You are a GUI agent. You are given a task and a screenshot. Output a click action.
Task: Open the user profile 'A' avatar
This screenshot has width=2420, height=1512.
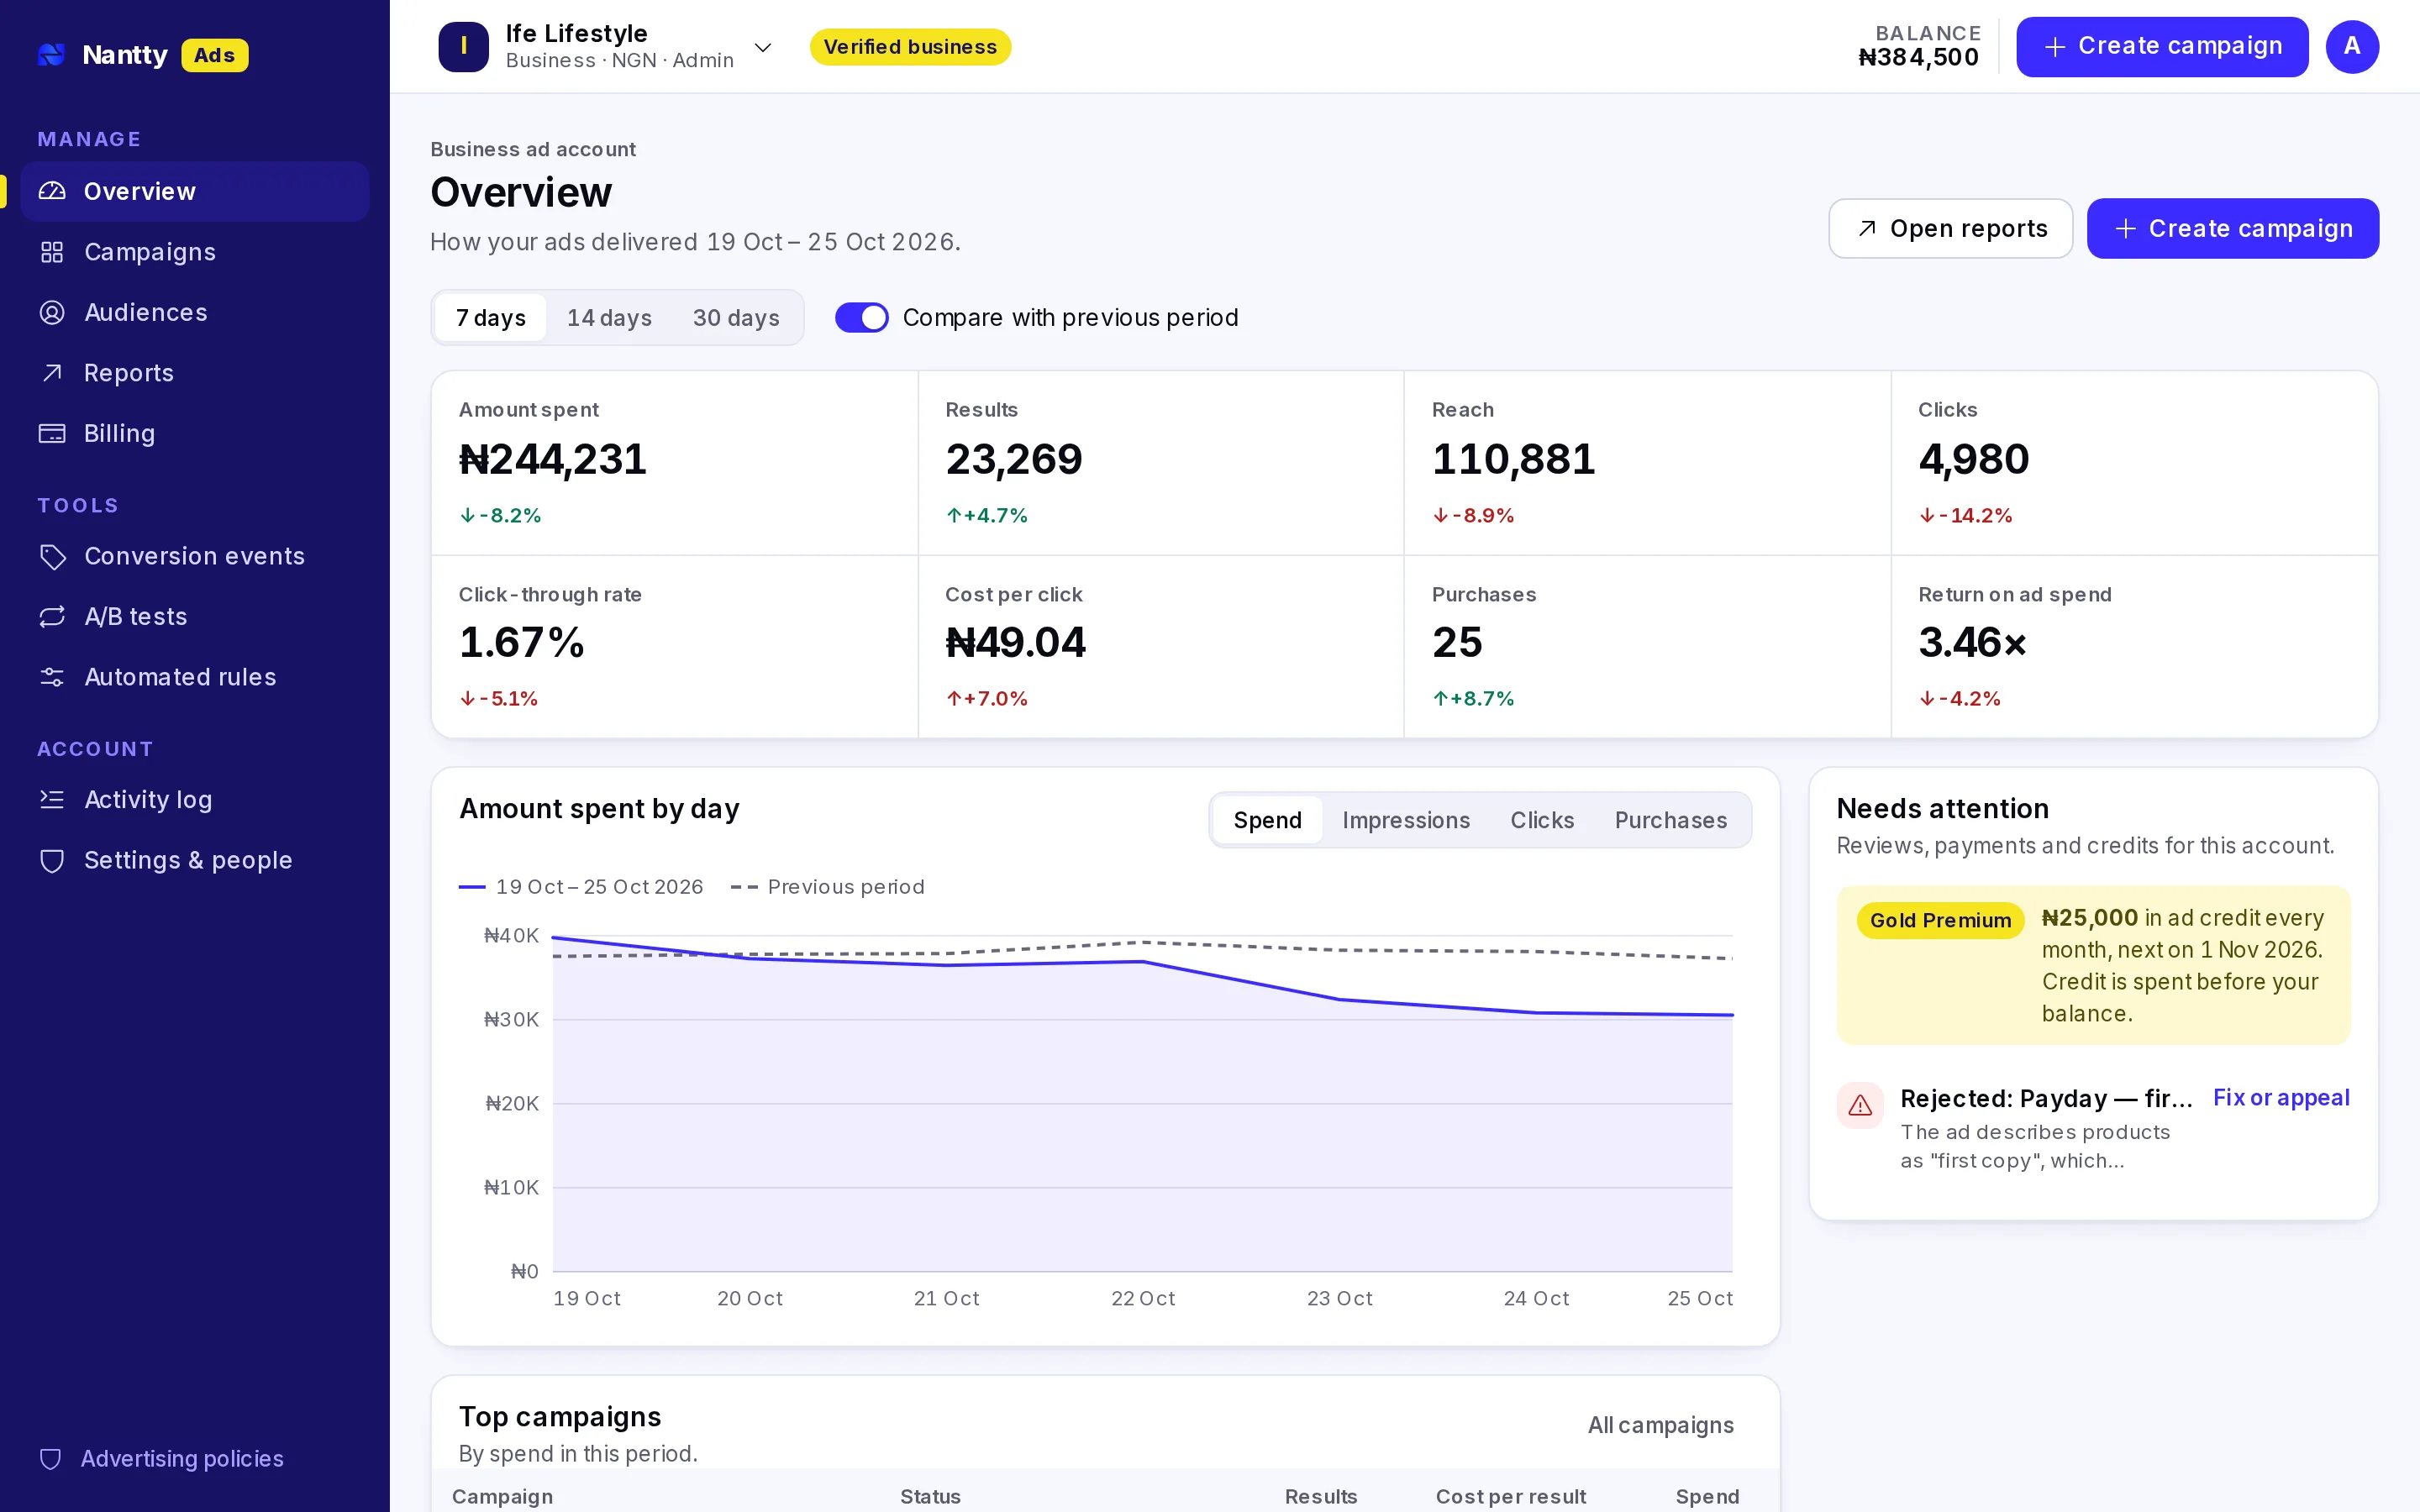2352,46
